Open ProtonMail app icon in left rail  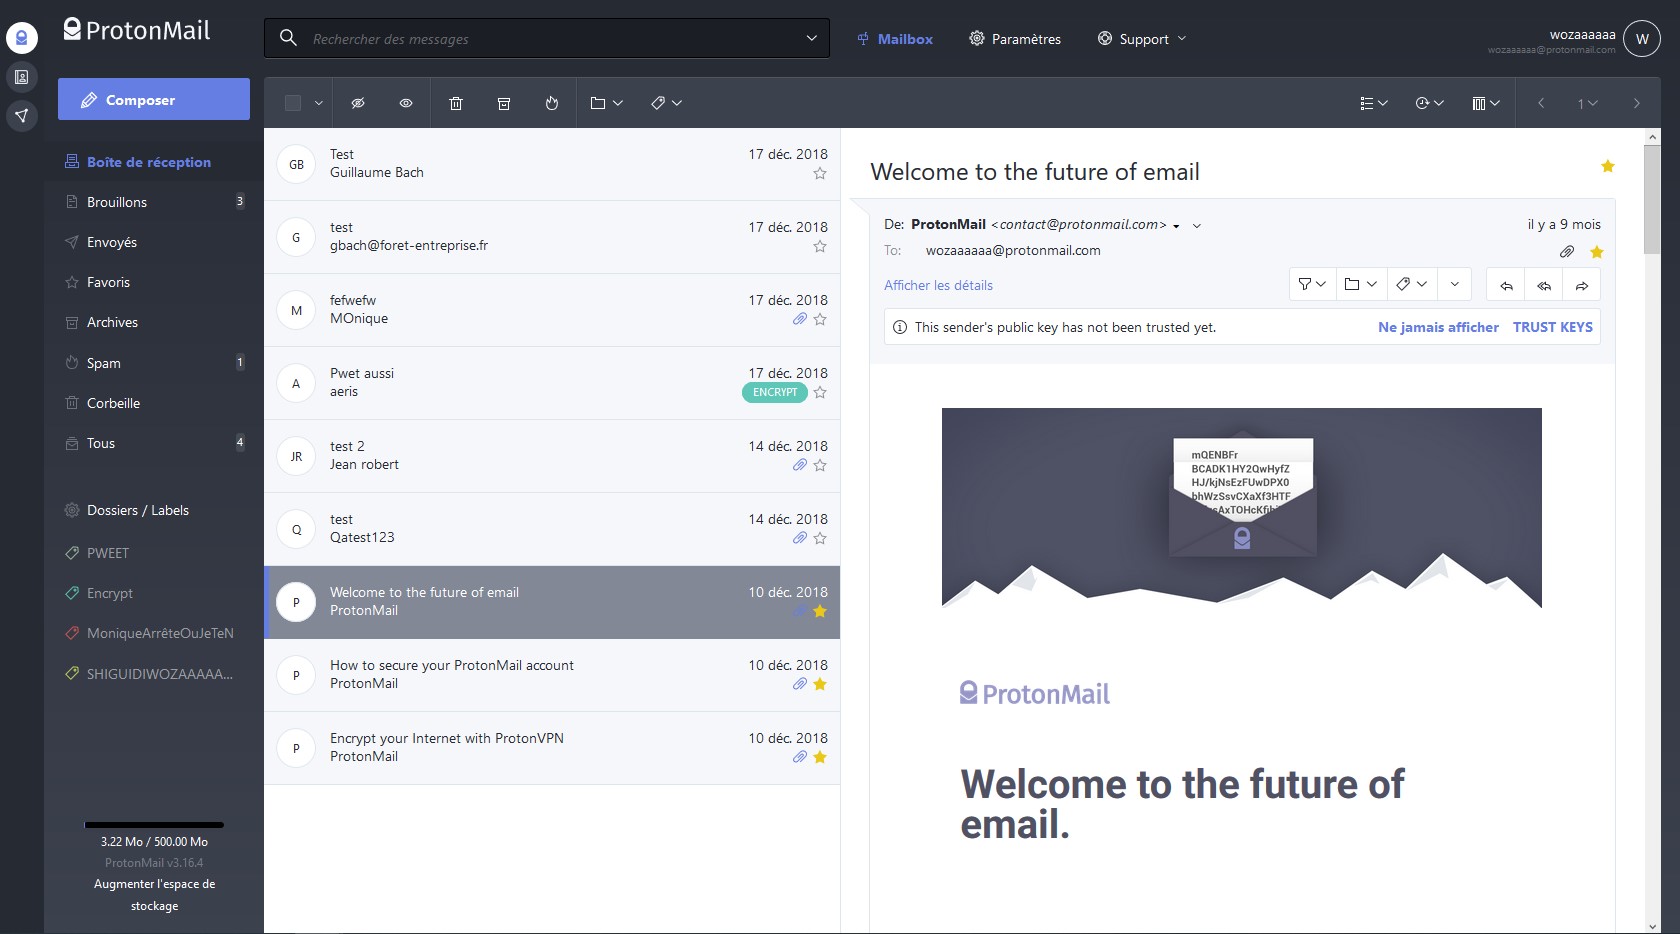coord(21,38)
